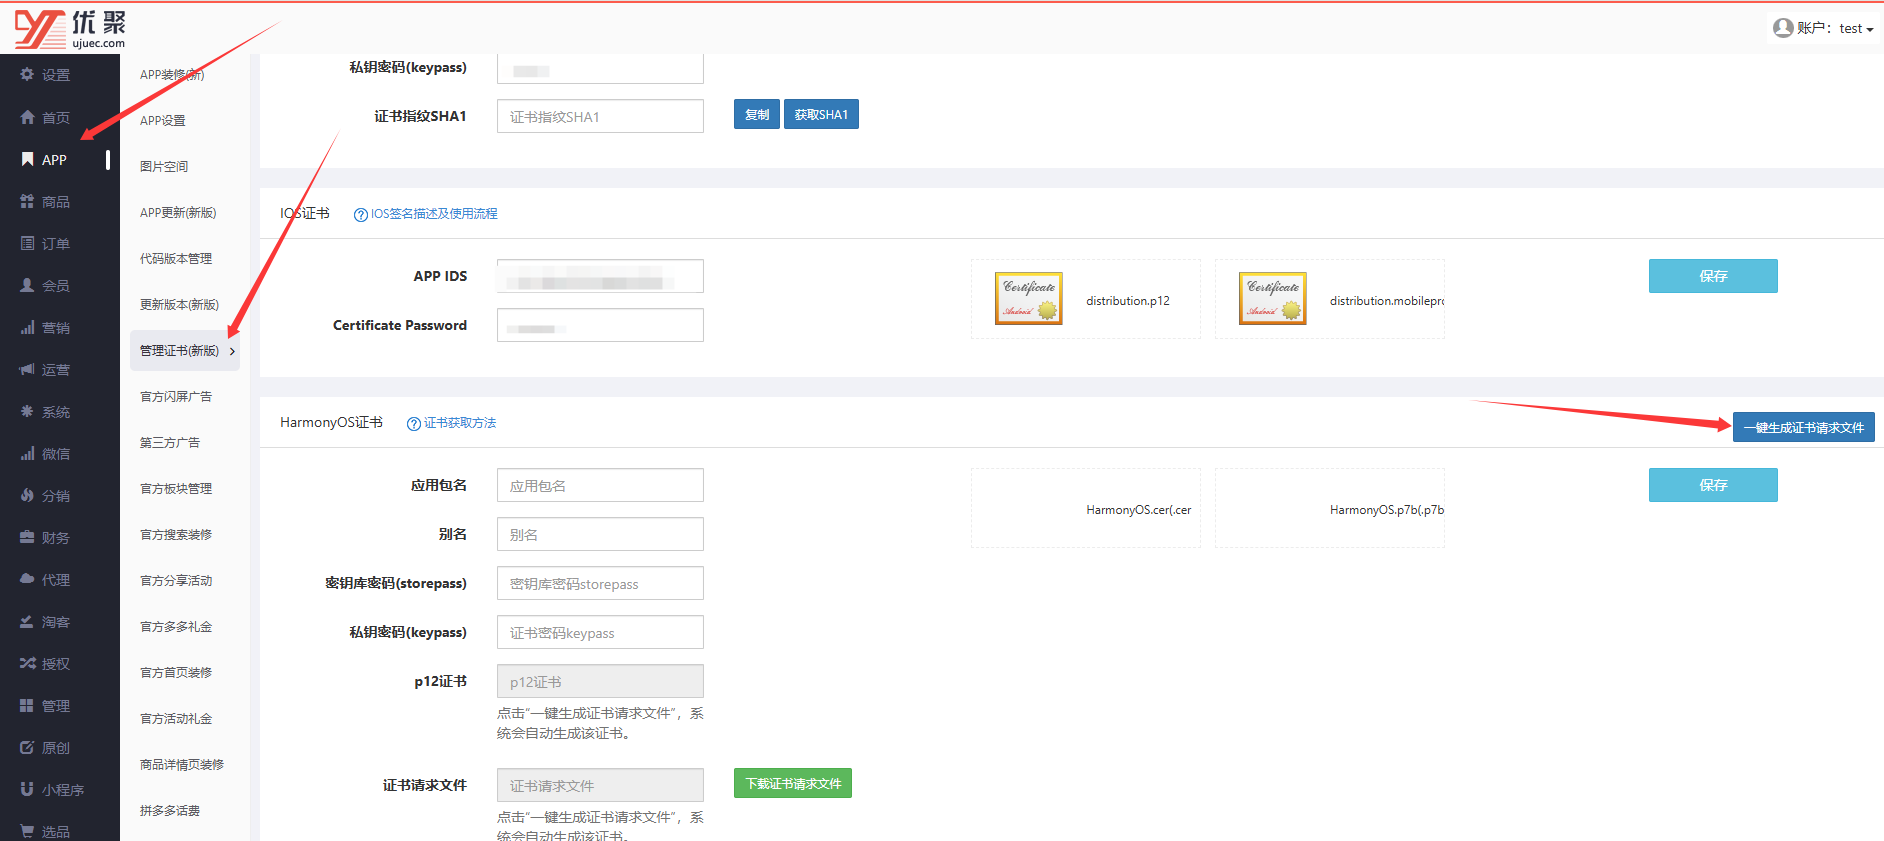The height and width of the screenshot is (841, 1884).
Task: Click the chart icon next to 微信
Action: click(27, 453)
